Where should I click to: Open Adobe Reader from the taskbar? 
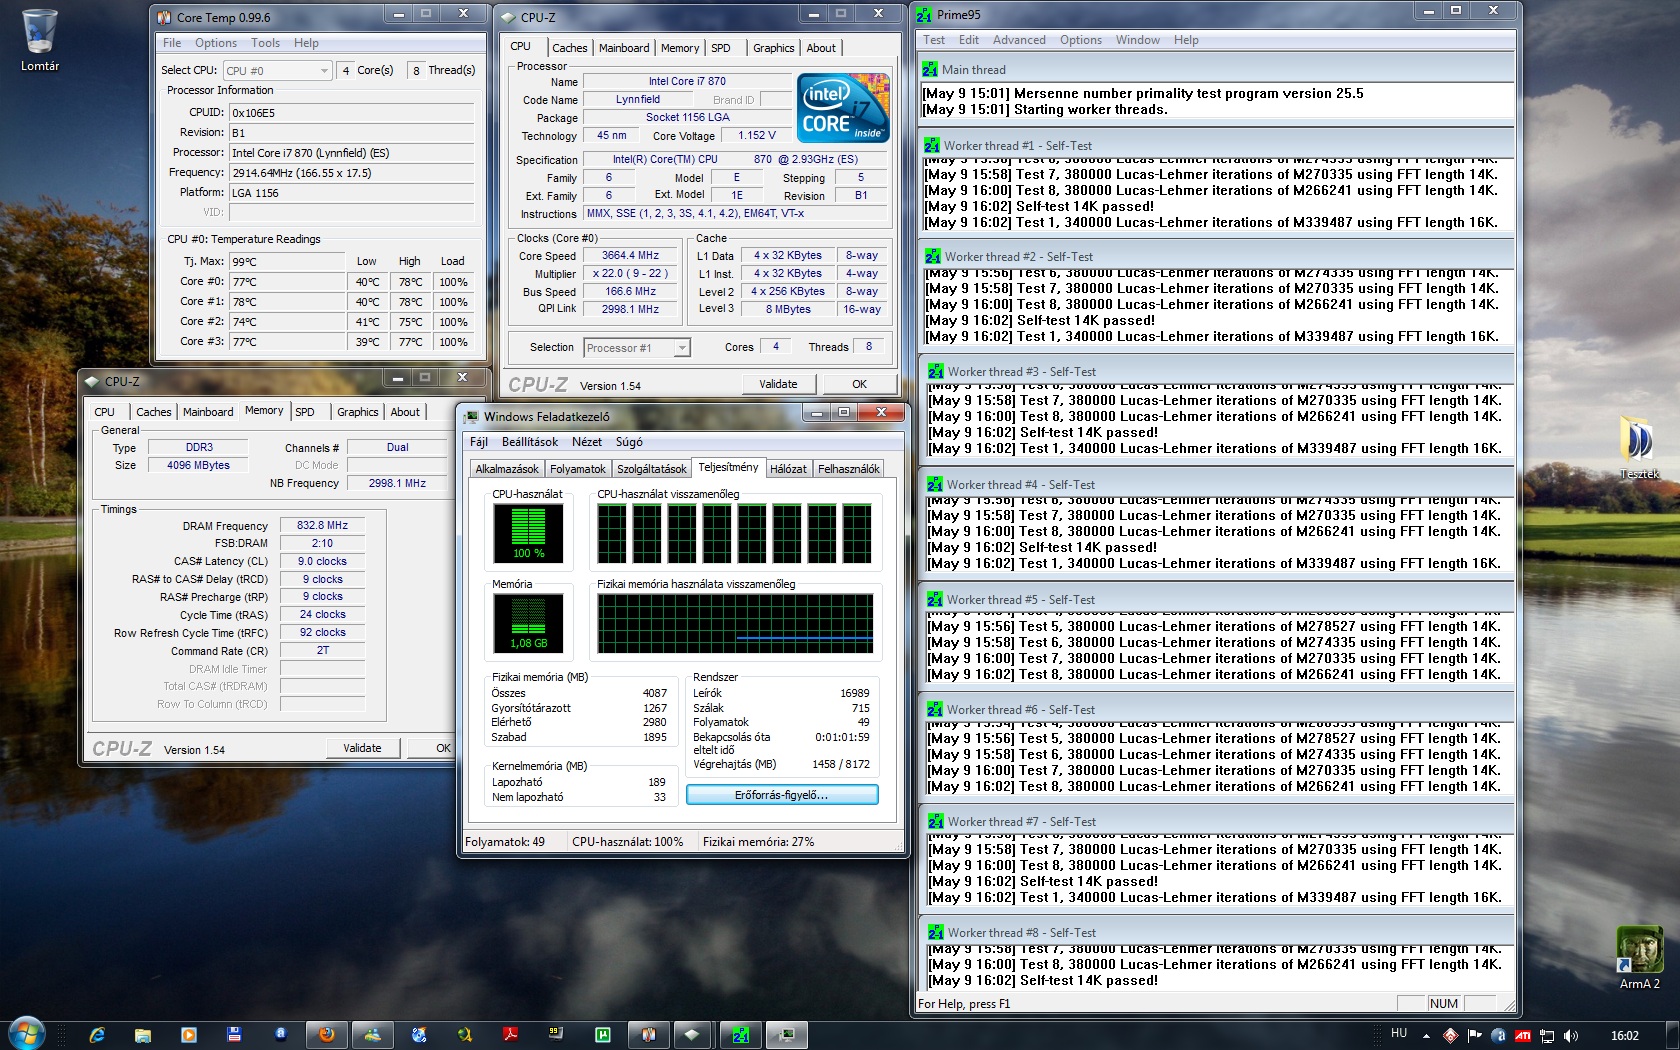click(510, 1035)
